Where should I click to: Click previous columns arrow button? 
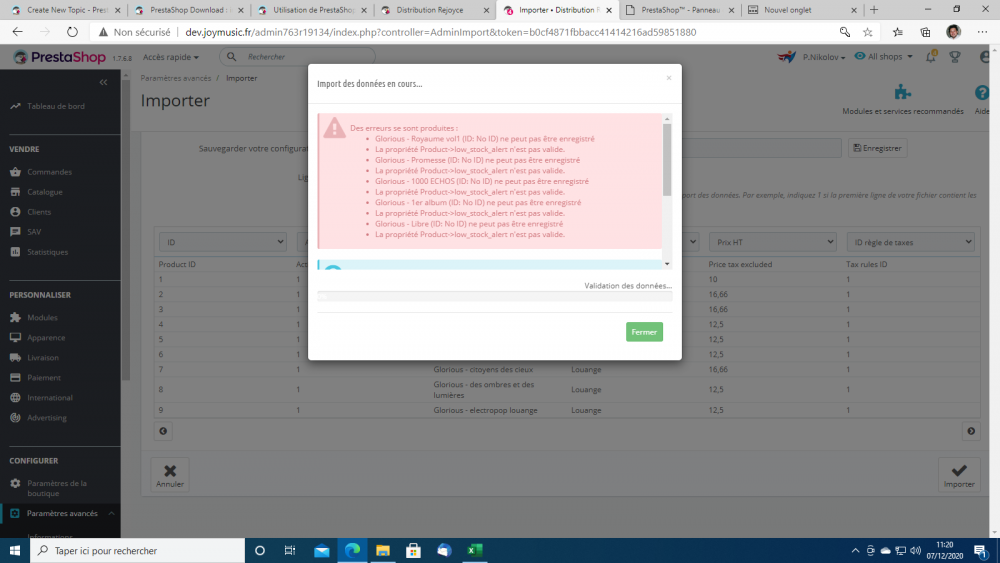point(163,431)
